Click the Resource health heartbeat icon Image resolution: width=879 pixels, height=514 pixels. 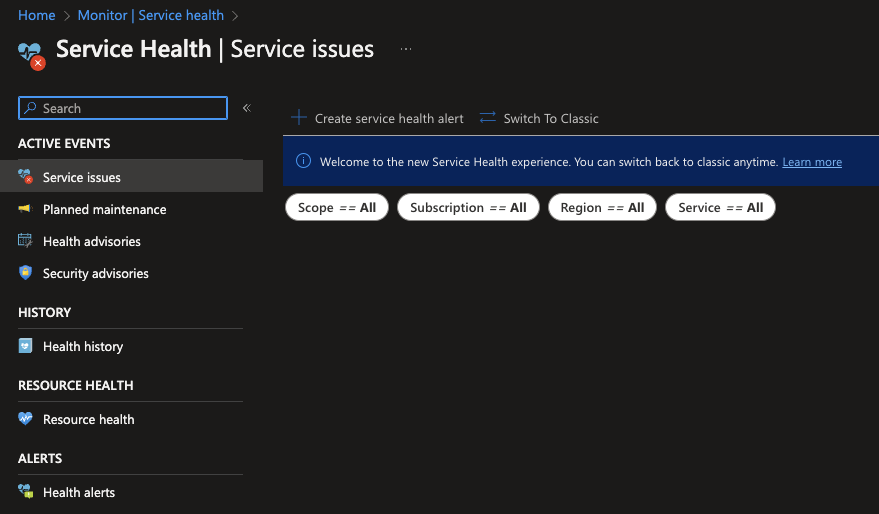point(25,419)
